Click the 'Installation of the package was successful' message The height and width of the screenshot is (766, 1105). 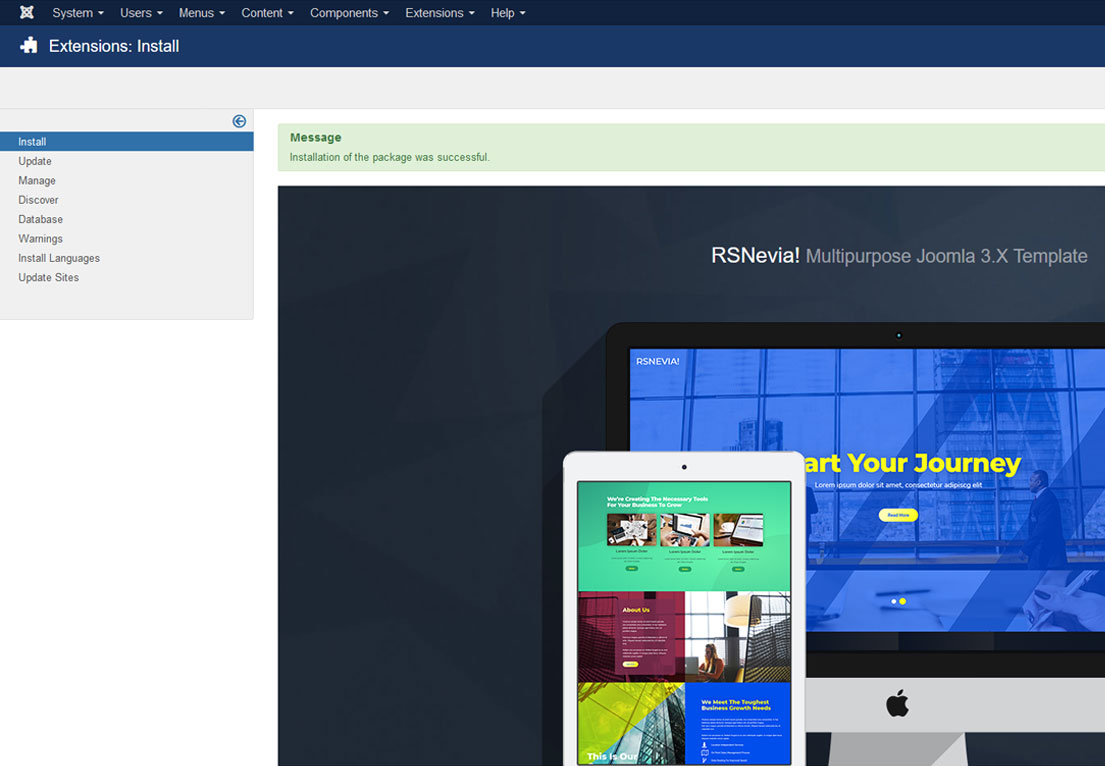point(390,157)
